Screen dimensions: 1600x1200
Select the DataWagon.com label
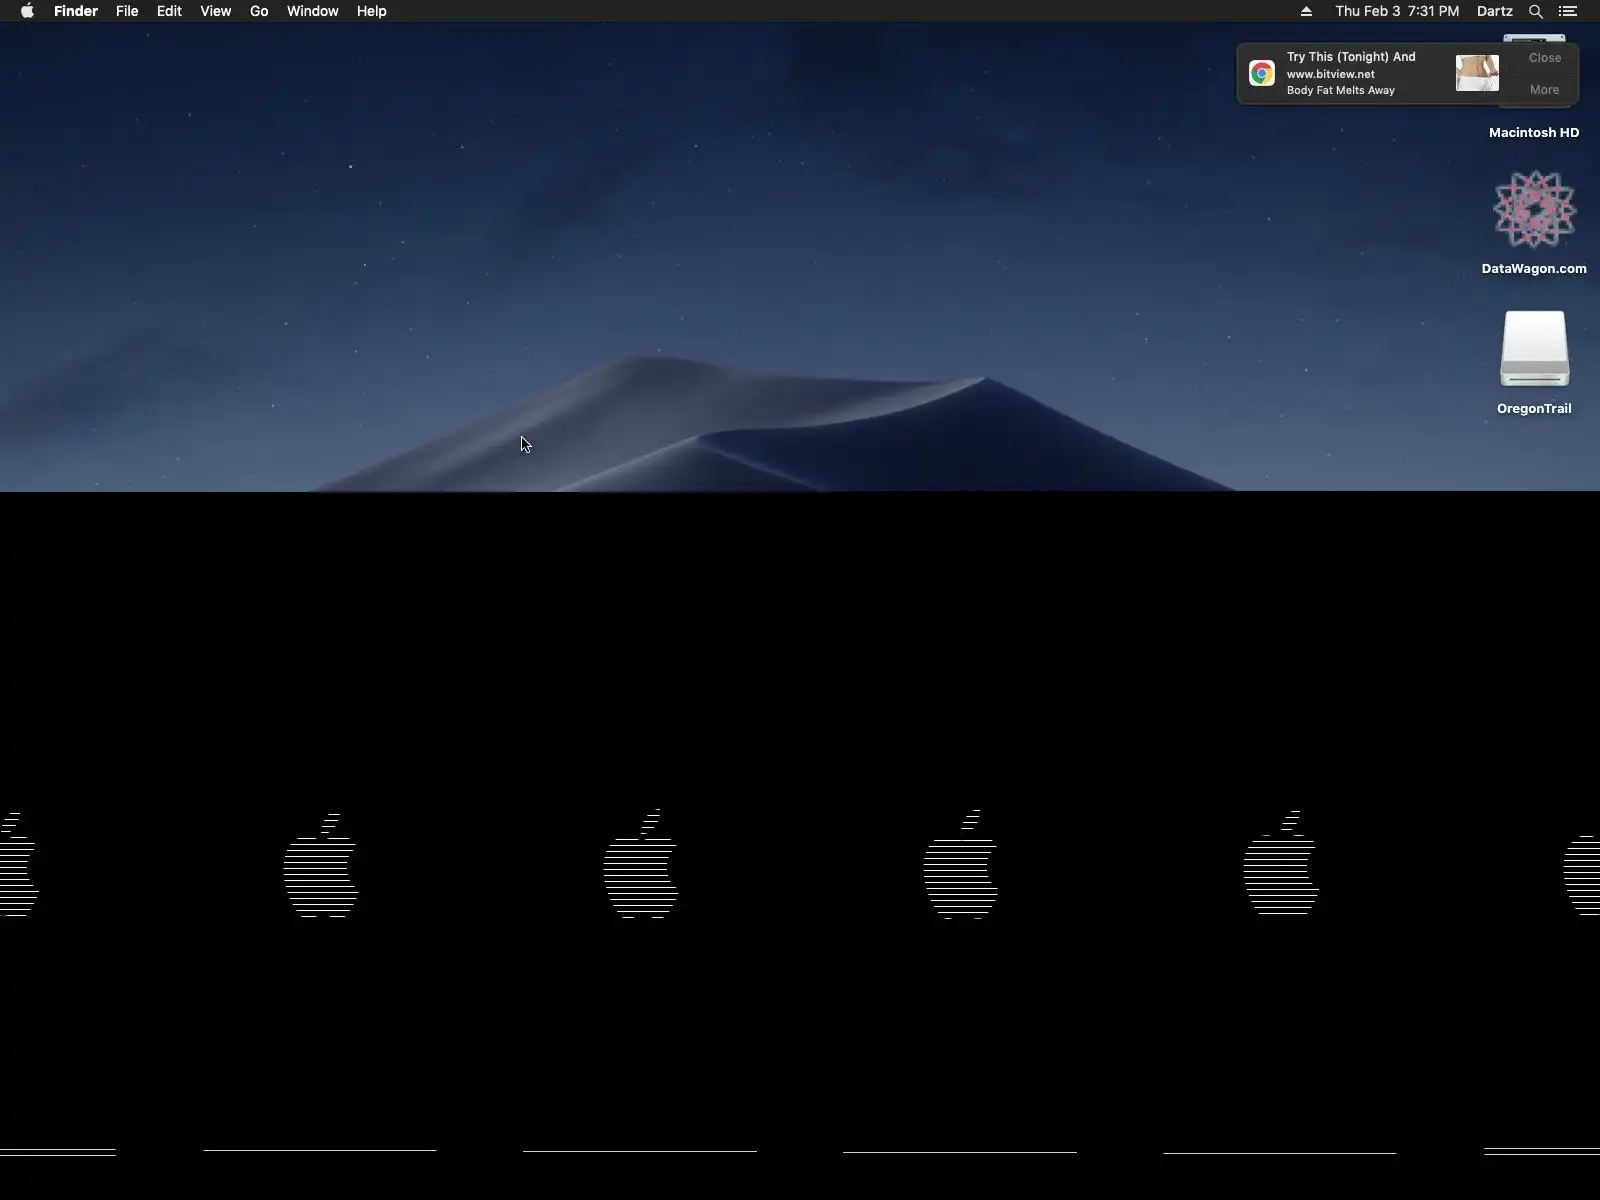(1534, 268)
